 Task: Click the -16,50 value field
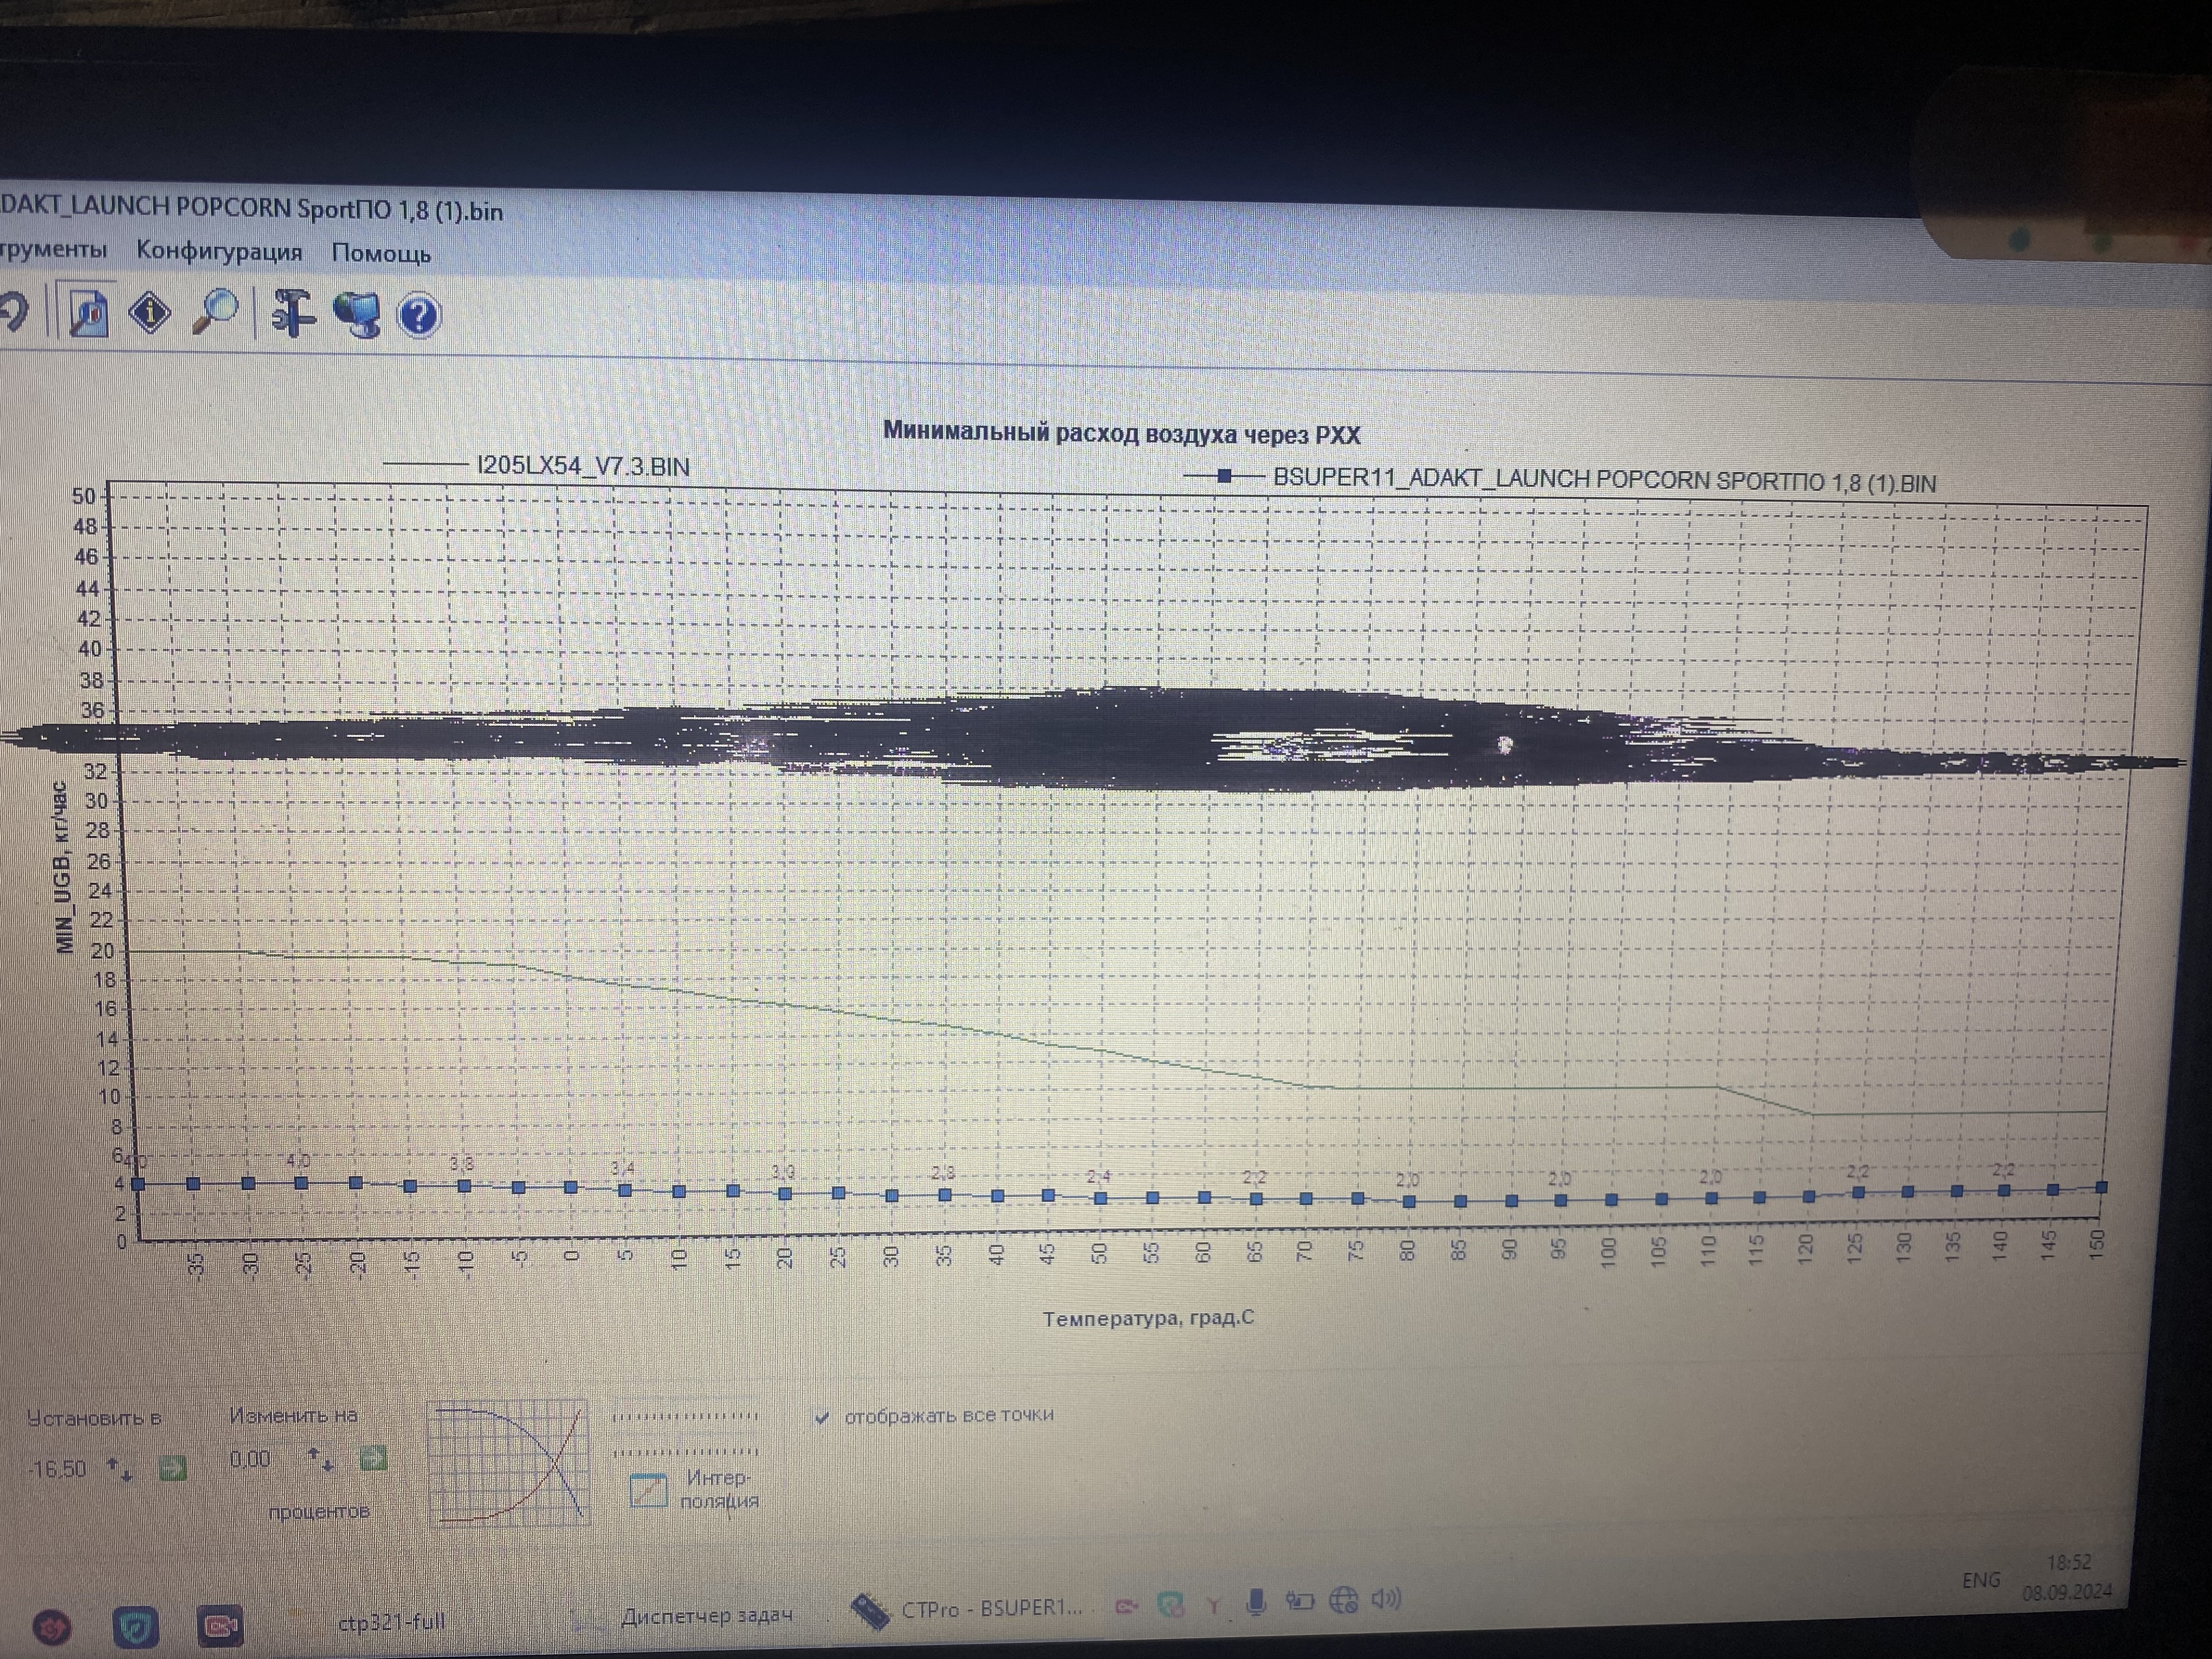[58, 1469]
